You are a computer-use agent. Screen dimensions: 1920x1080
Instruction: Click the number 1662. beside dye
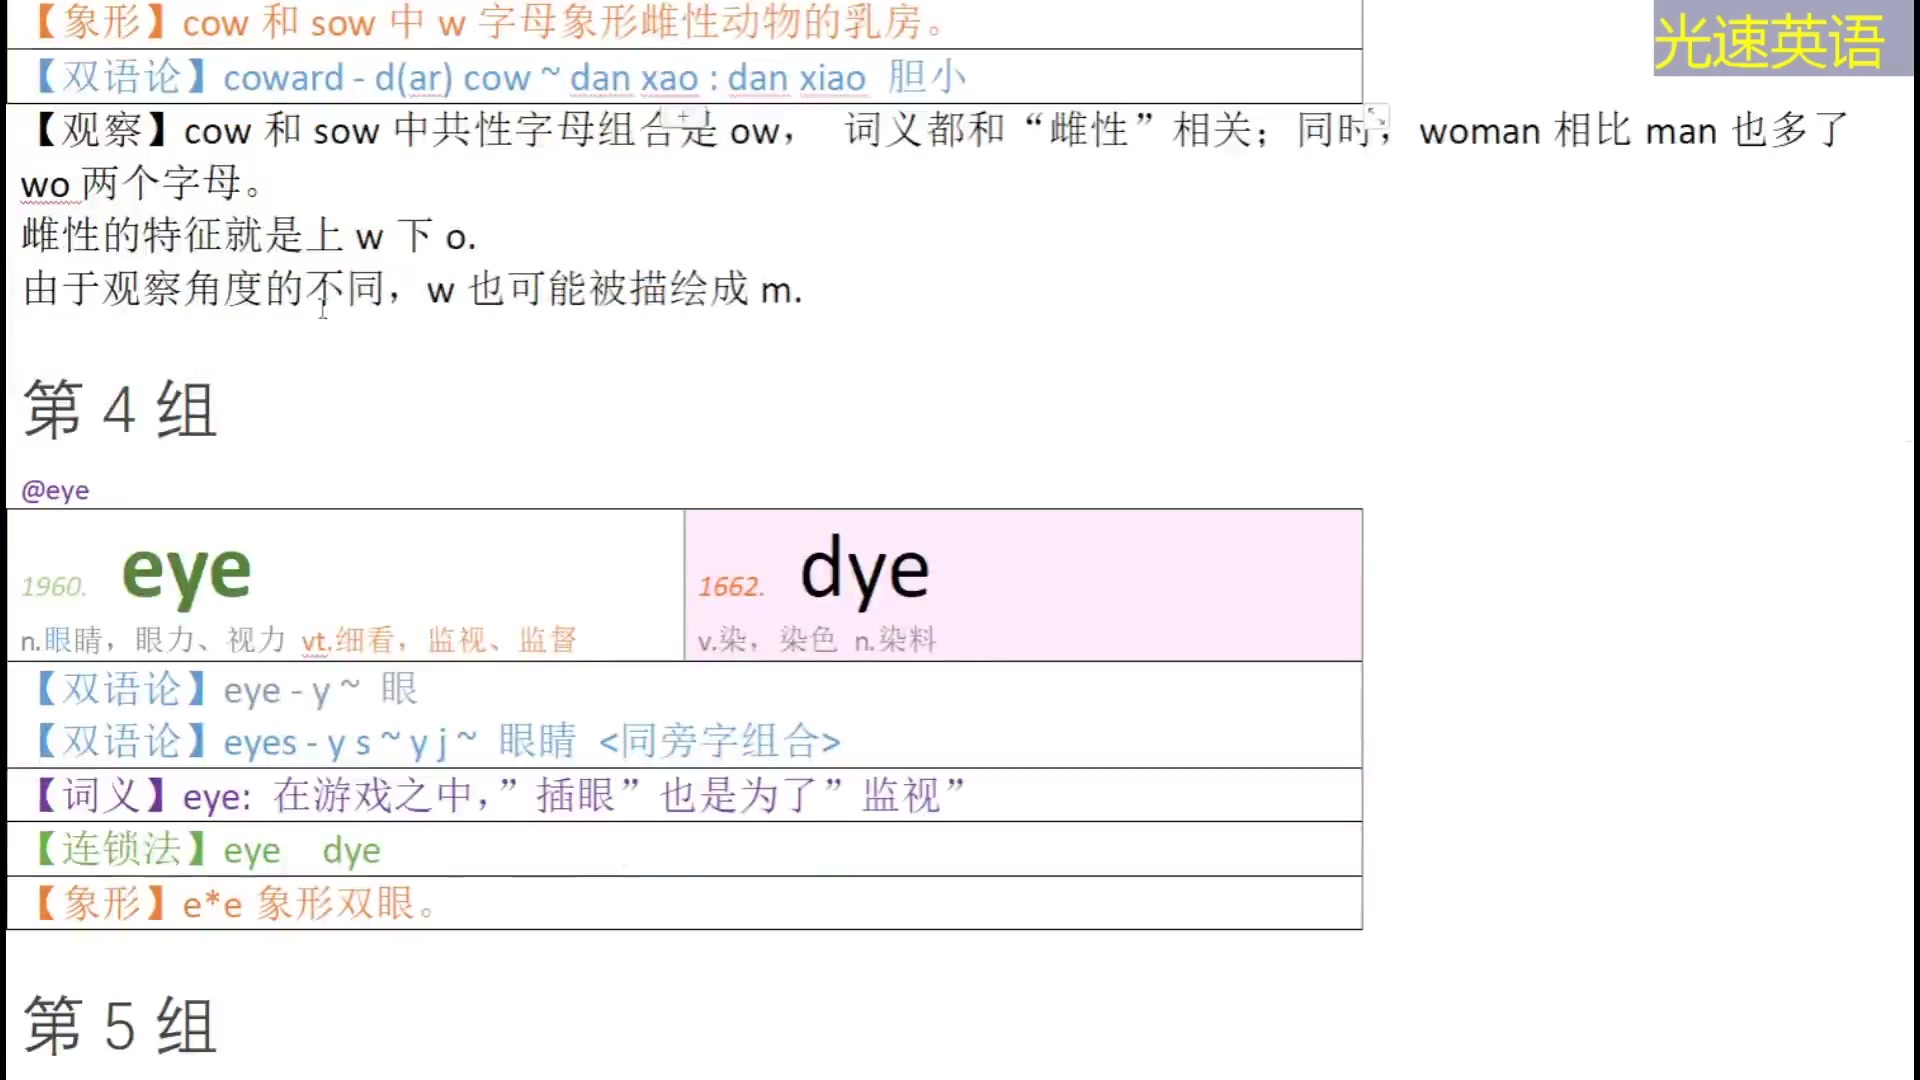(731, 586)
